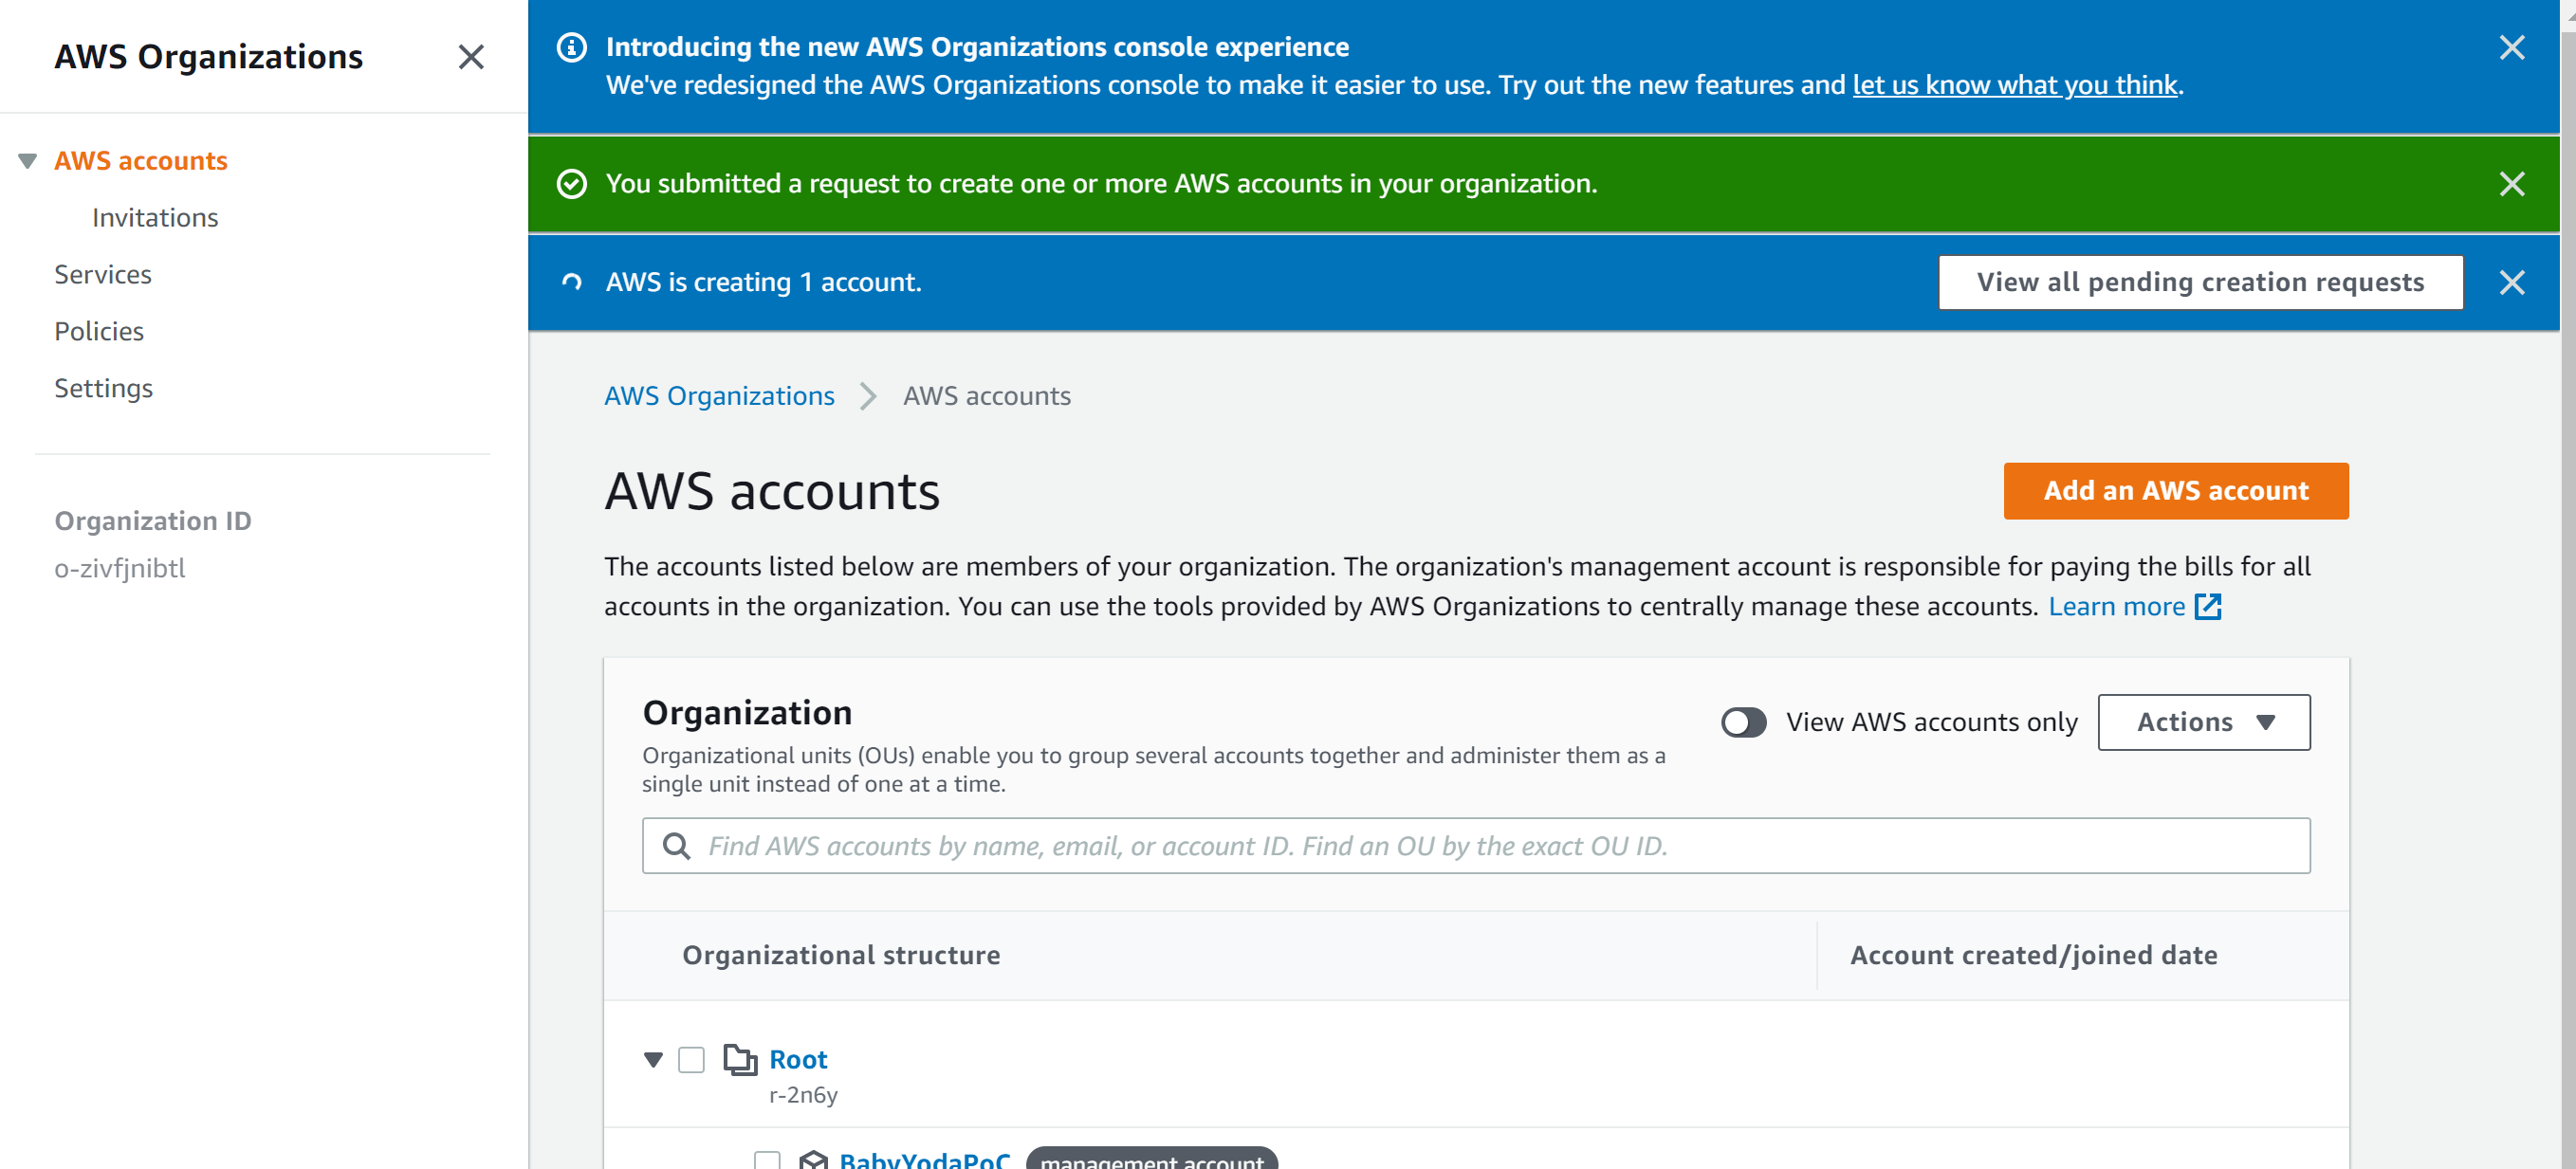Click the Account created/joined date column header

pos(2033,955)
